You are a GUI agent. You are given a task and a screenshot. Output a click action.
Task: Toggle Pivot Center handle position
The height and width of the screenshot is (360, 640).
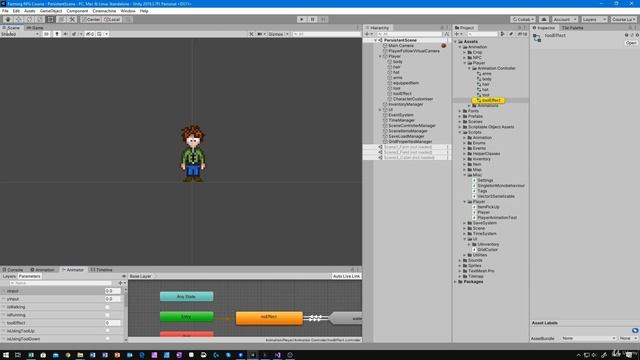(91, 19)
